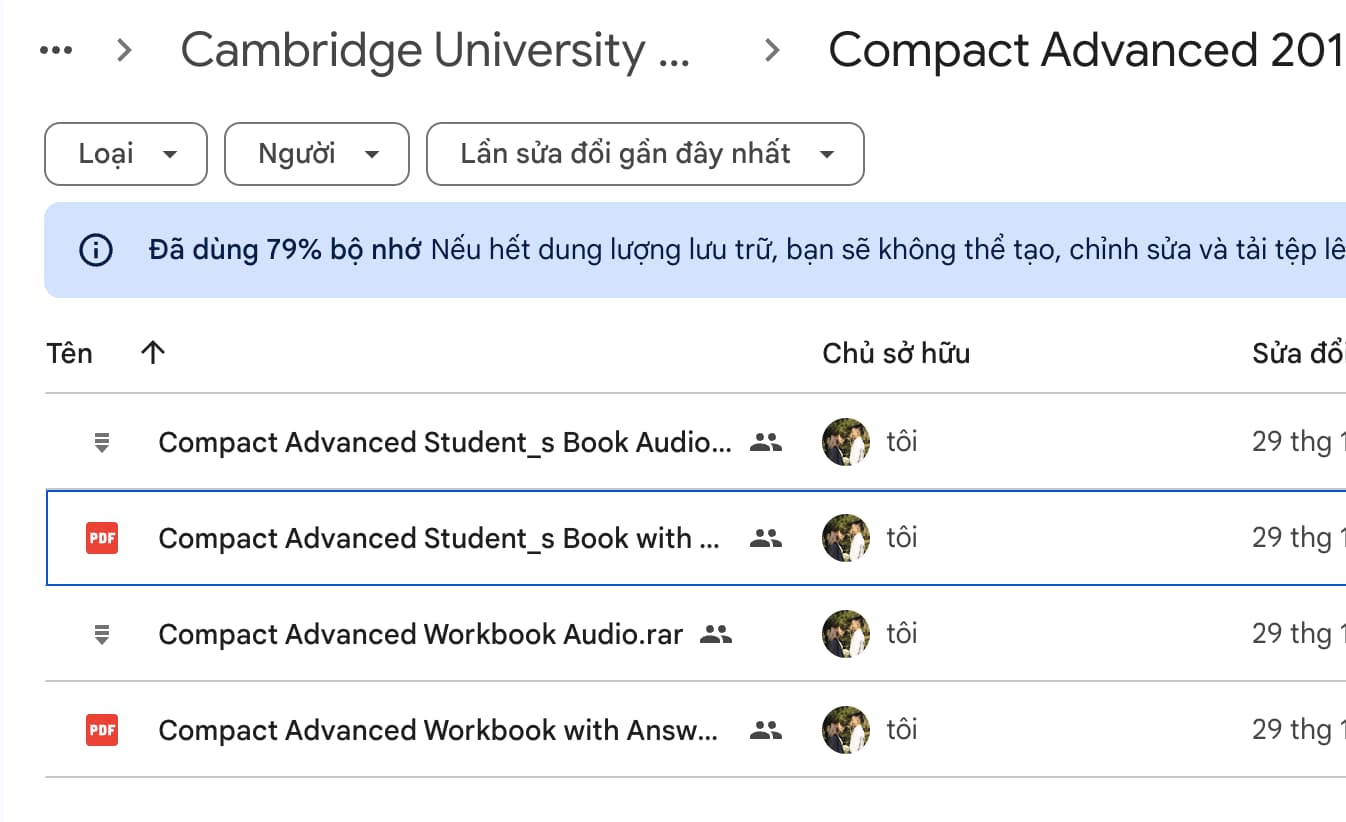The height and width of the screenshot is (822, 1346).
Task: Click the Chủ sở hữu column header
Action: [895, 353]
